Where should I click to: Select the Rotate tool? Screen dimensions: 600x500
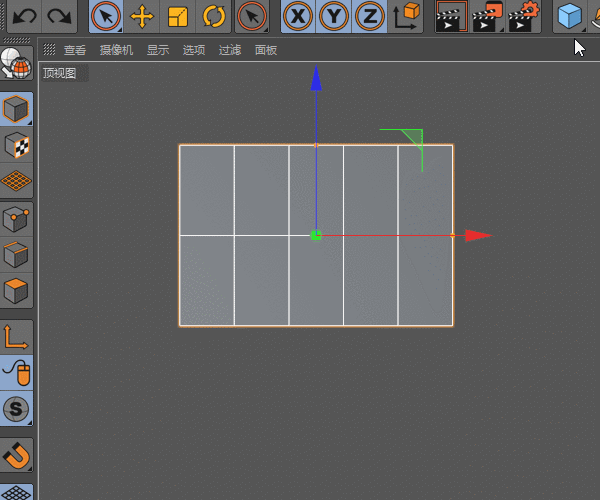(x=214, y=16)
